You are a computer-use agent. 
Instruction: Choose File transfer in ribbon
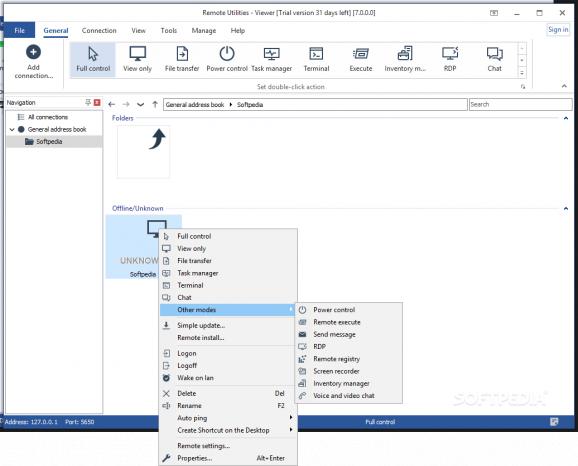point(182,59)
